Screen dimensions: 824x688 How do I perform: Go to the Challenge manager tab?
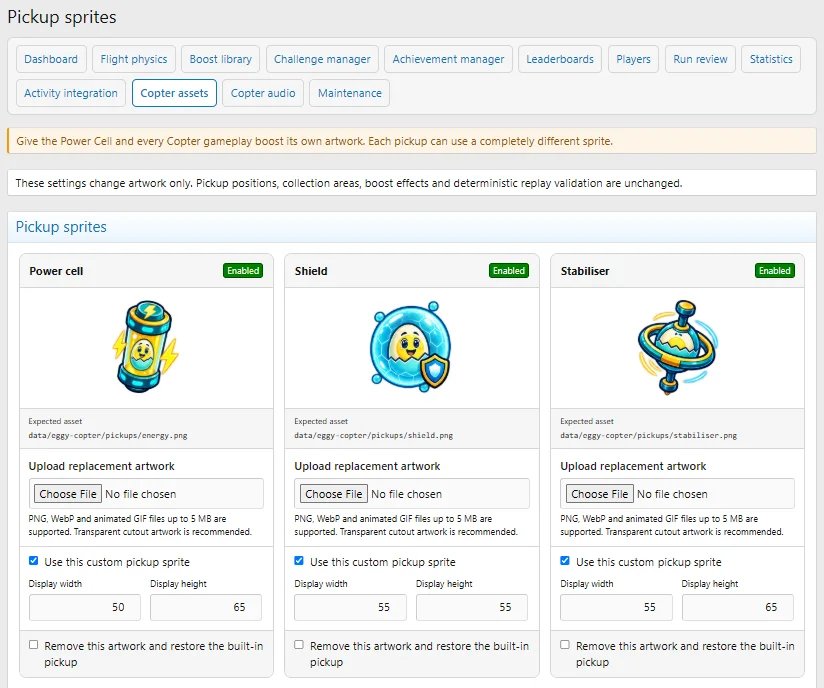(x=322, y=59)
